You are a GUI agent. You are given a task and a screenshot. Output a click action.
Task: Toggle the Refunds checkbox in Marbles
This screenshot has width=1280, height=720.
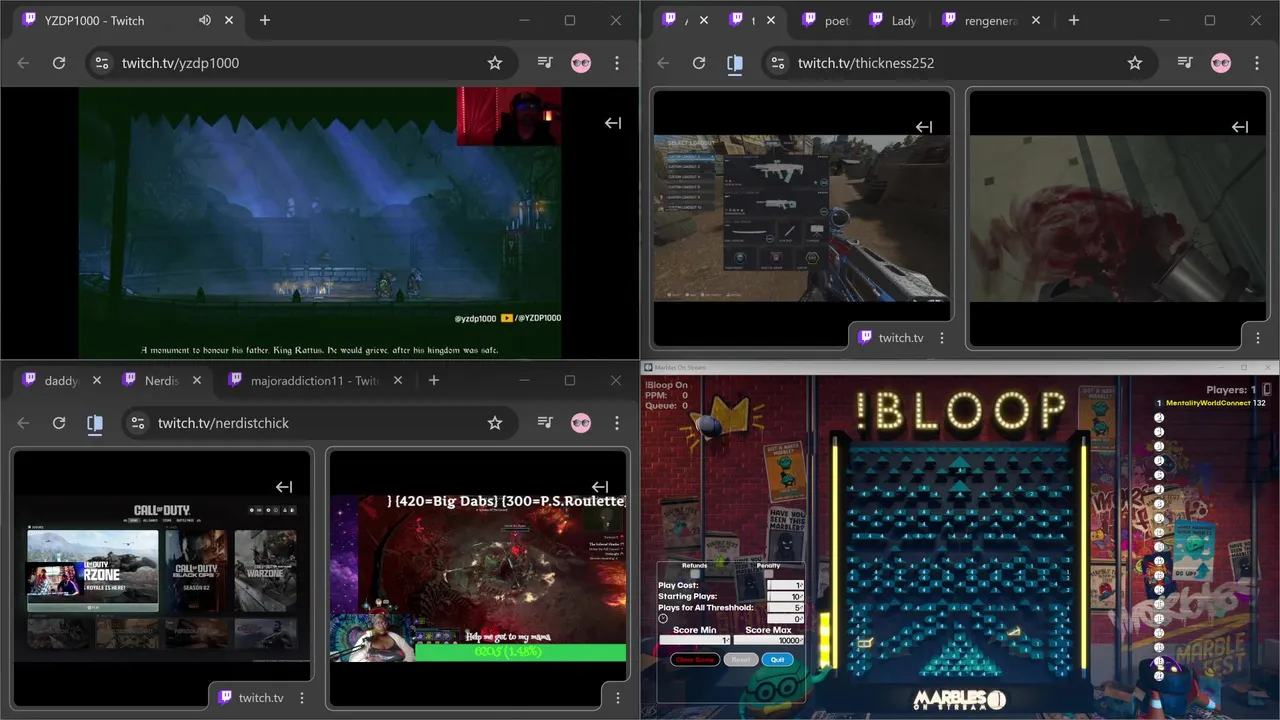click(695, 574)
